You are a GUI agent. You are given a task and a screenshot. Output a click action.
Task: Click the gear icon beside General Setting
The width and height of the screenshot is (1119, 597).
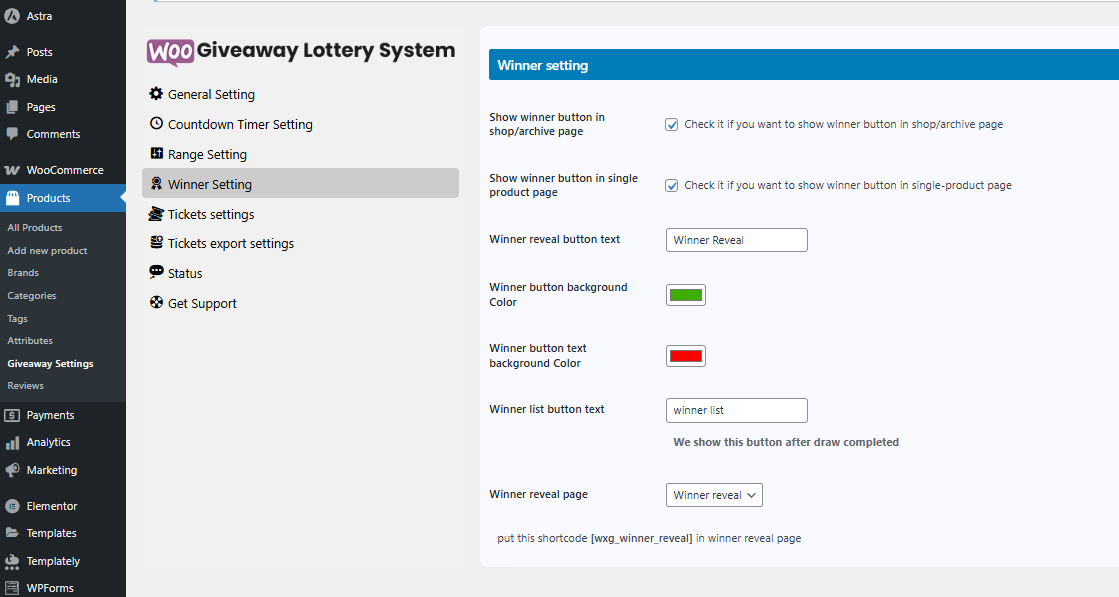pyautogui.click(x=156, y=94)
